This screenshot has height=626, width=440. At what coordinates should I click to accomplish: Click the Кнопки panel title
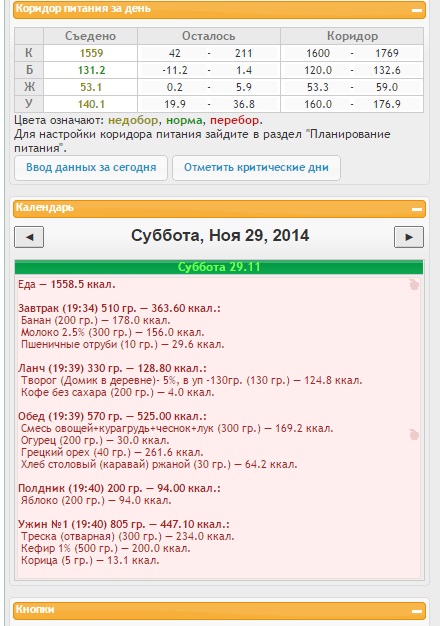click(x=35, y=610)
